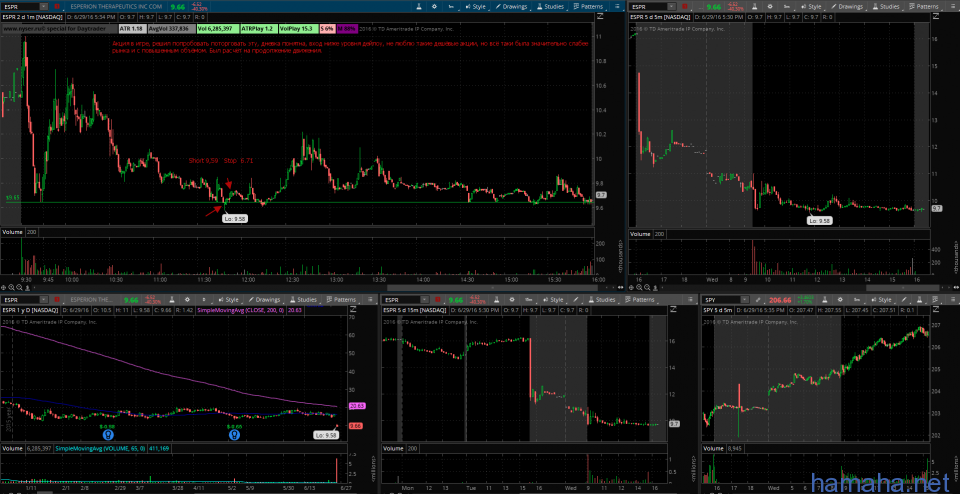The image size is (960, 494).
Task: Click flask icon in ESPR daily chart header
Action: pos(171,299)
